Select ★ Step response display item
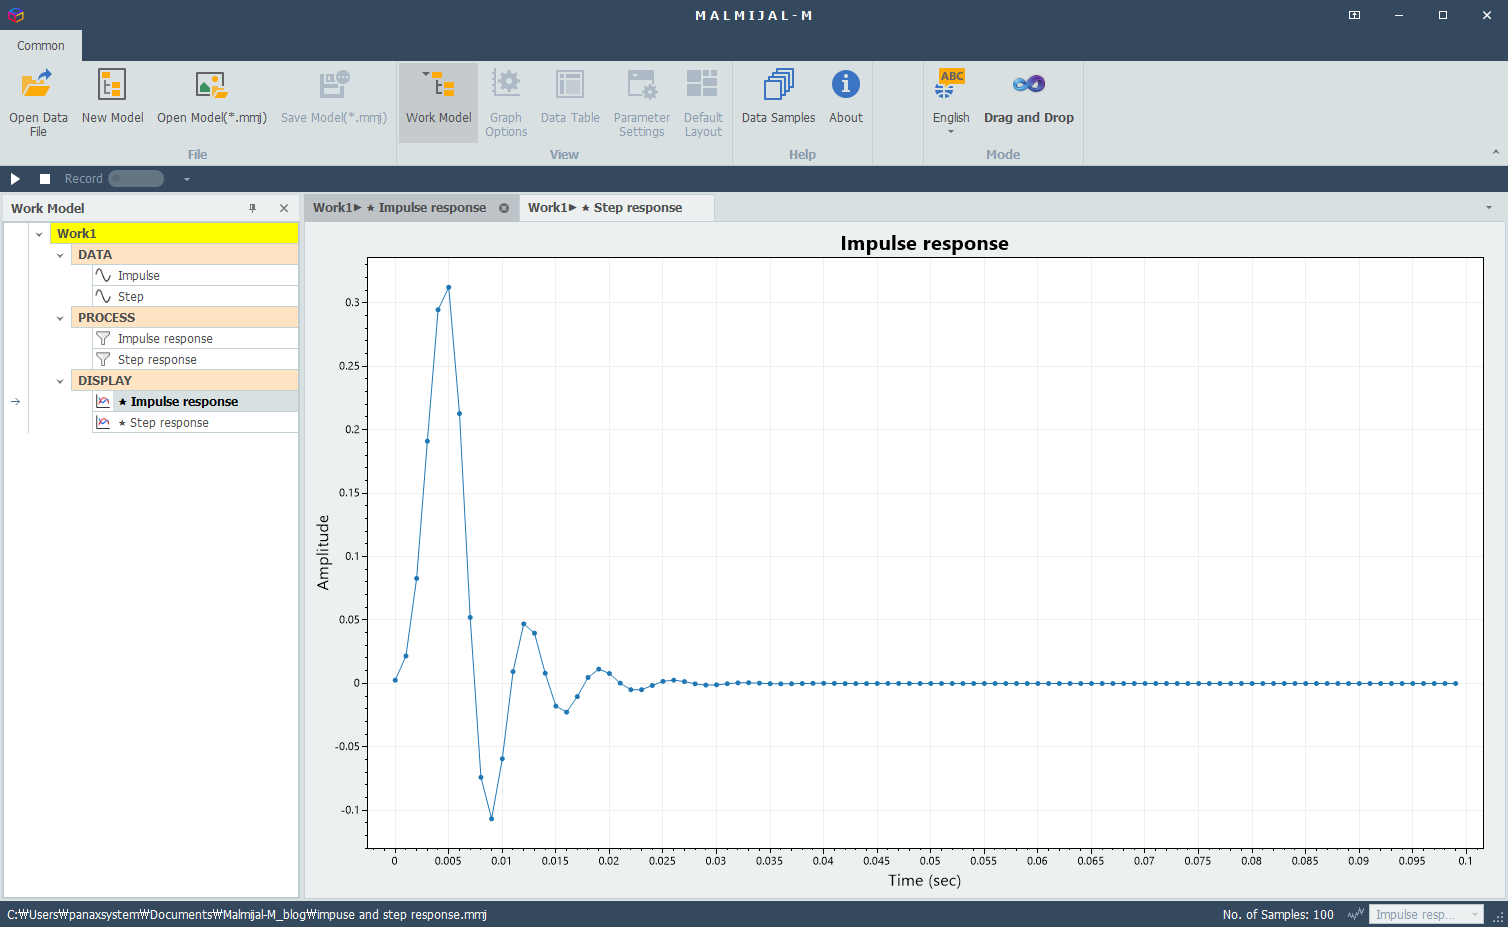1508x927 pixels. 195,422
